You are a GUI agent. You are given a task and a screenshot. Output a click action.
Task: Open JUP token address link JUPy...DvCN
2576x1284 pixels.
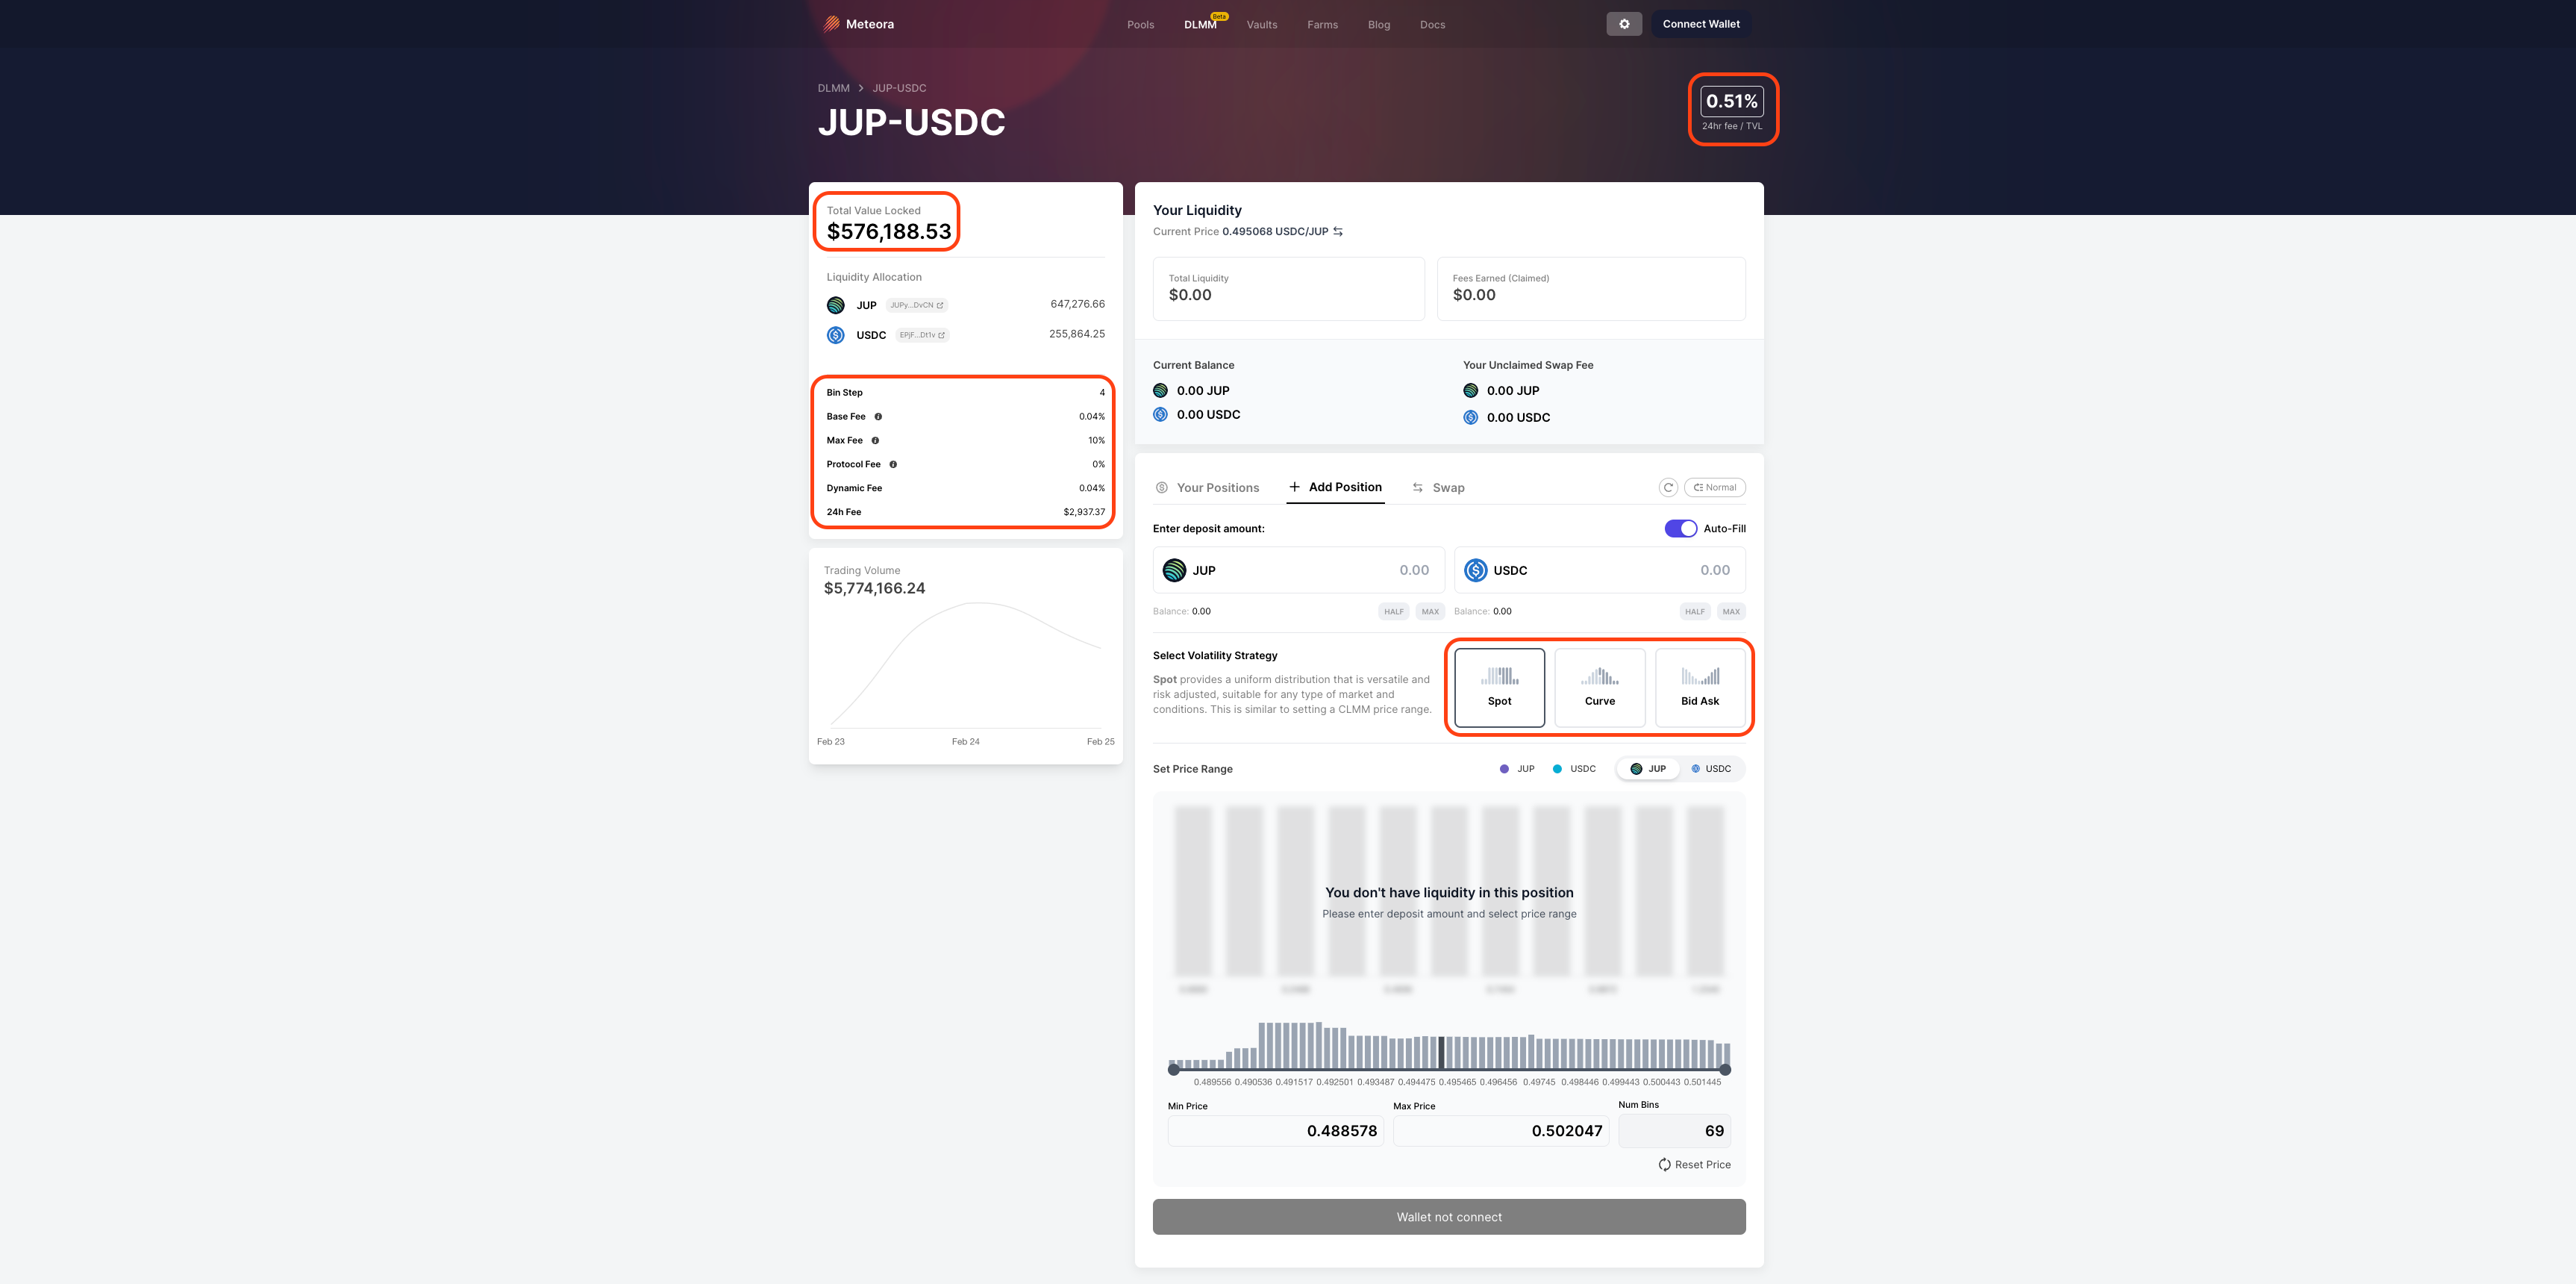(x=917, y=305)
